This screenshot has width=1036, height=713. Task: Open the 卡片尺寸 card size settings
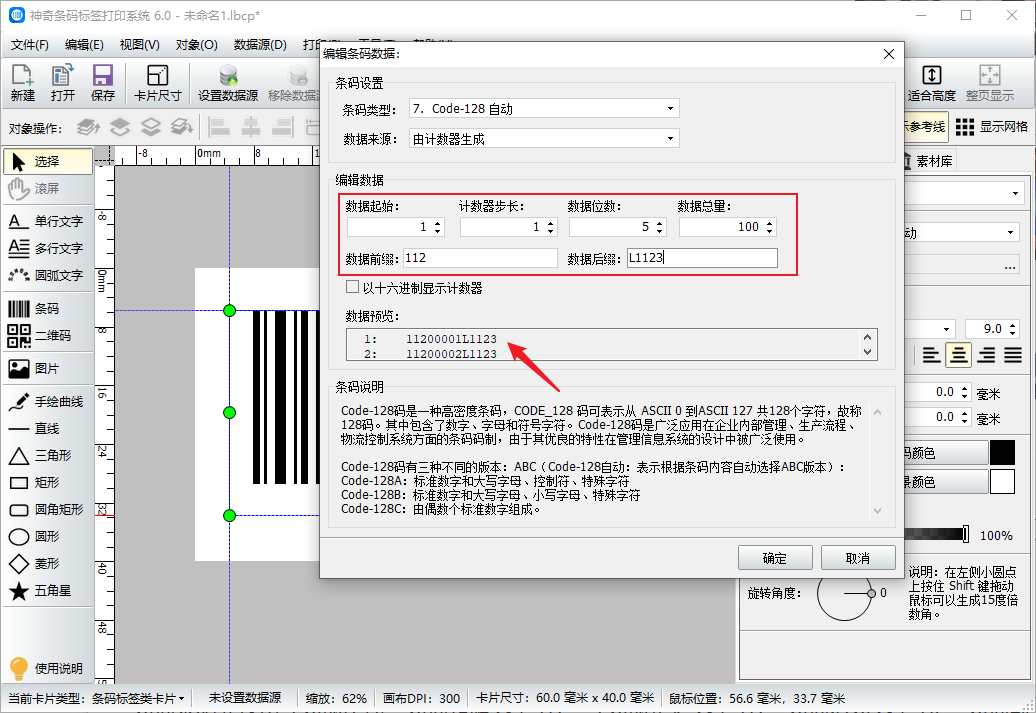(x=157, y=83)
